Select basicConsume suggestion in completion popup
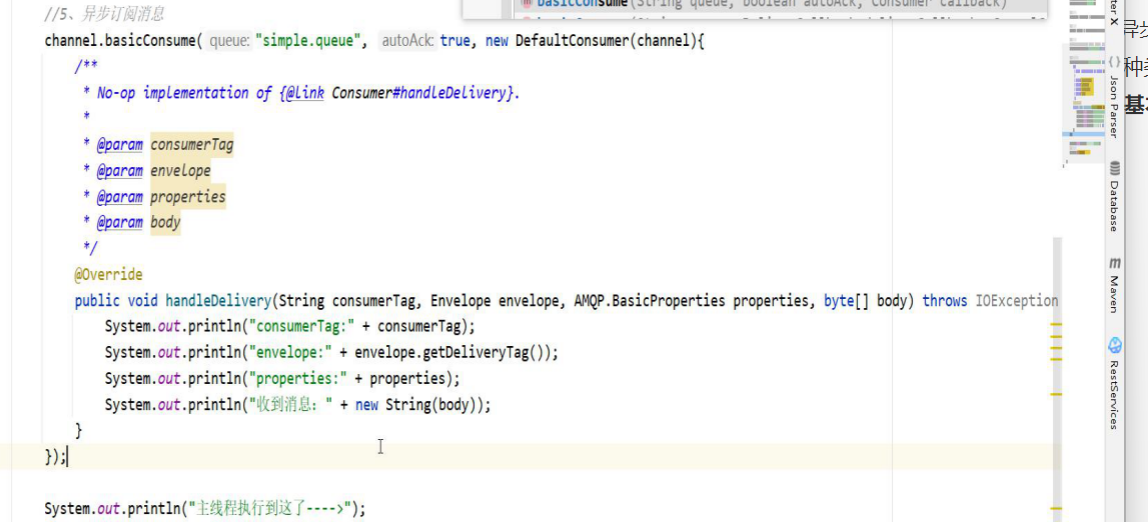Image resolution: width=1148 pixels, height=522 pixels. 780,4
